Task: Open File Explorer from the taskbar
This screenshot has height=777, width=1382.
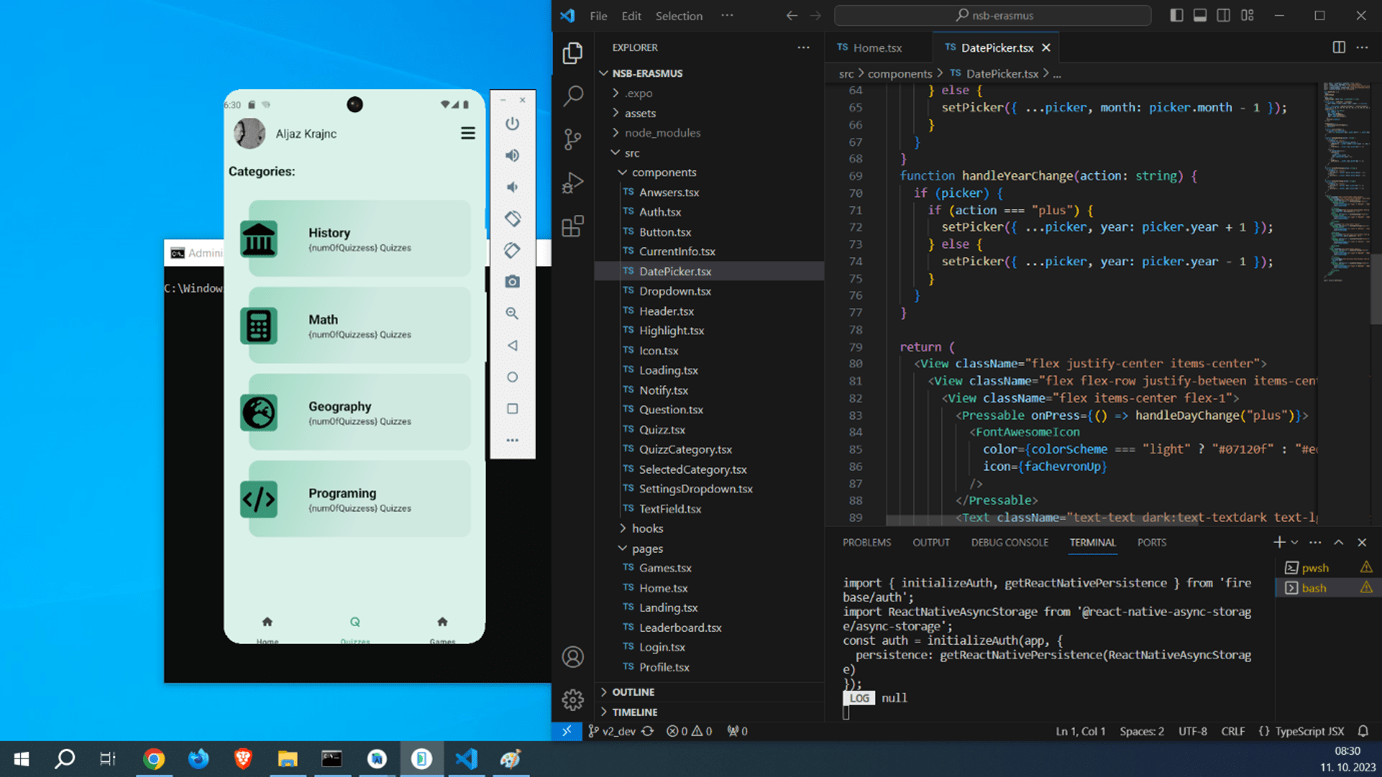Action: (288, 759)
